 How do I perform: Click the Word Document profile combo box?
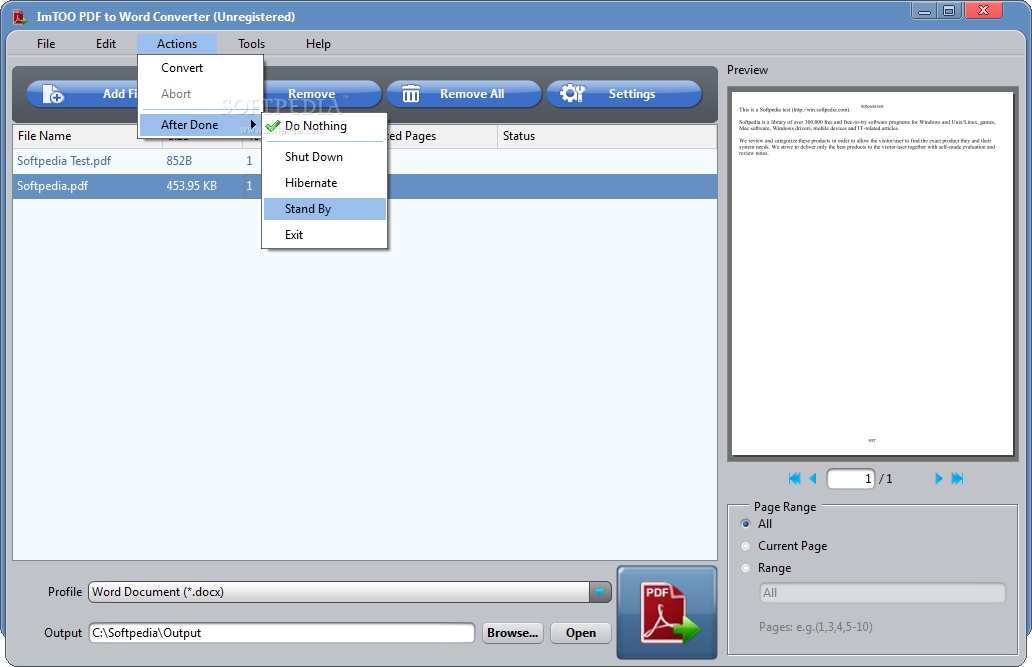point(349,592)
